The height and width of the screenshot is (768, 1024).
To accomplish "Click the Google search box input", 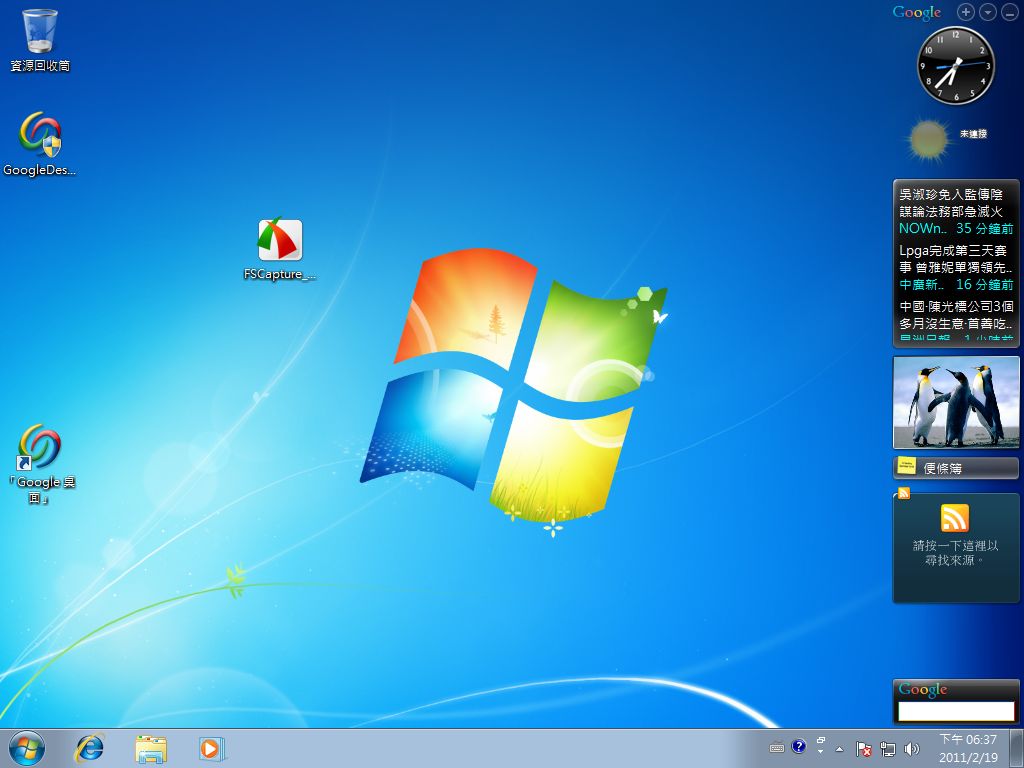I will (x=956, y=711).
